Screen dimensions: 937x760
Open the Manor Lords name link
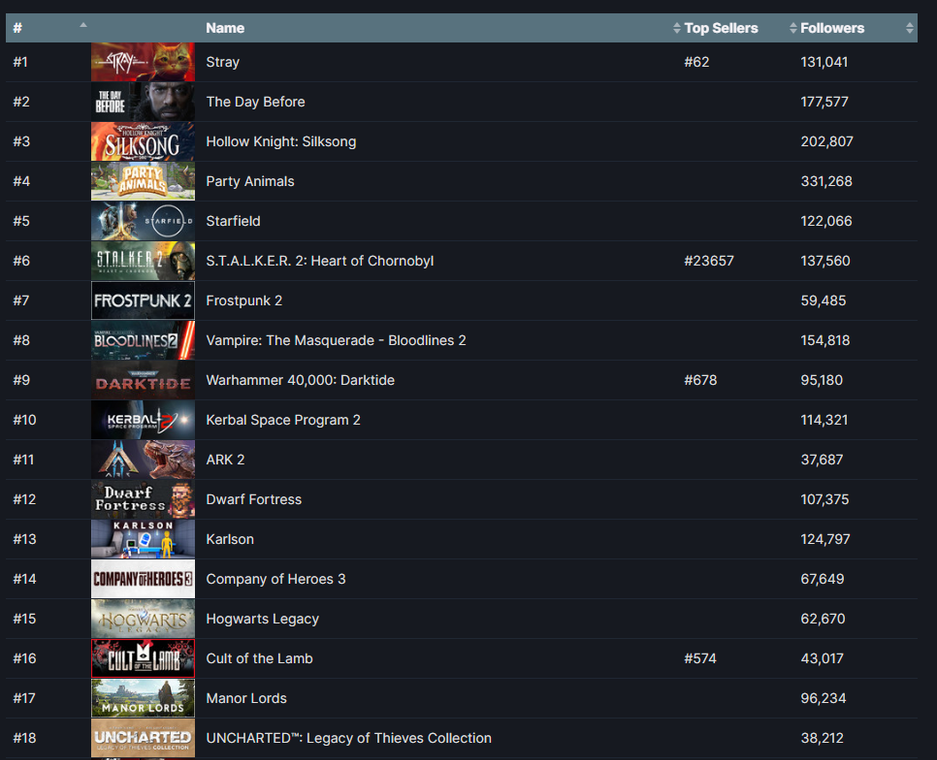click(x=246, y=698)
